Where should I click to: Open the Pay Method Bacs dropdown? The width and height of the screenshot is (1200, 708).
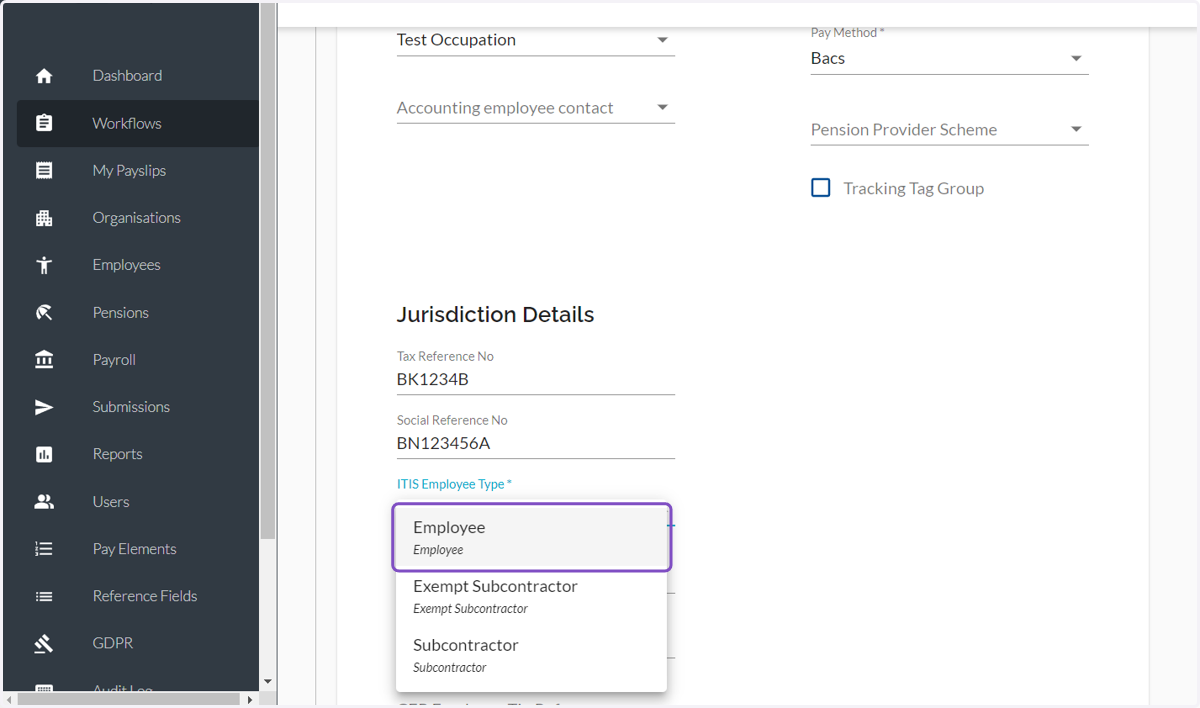[949, 58]
